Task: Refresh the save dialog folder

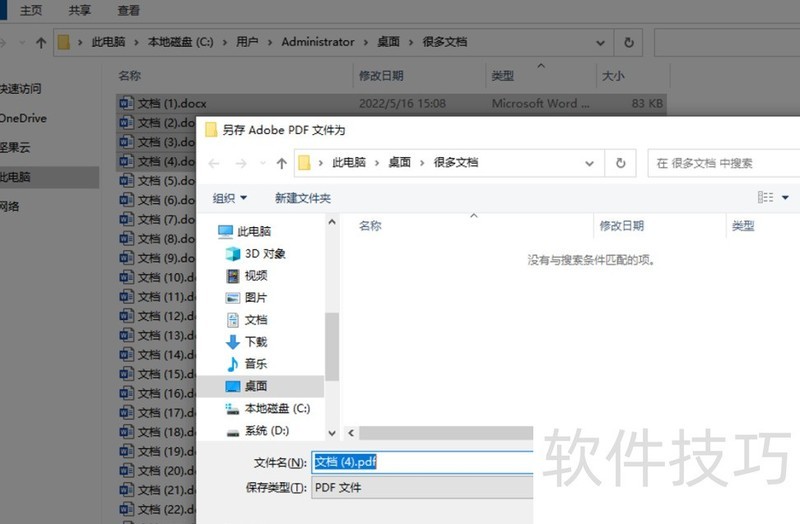Action: click(x=620, y=163)
